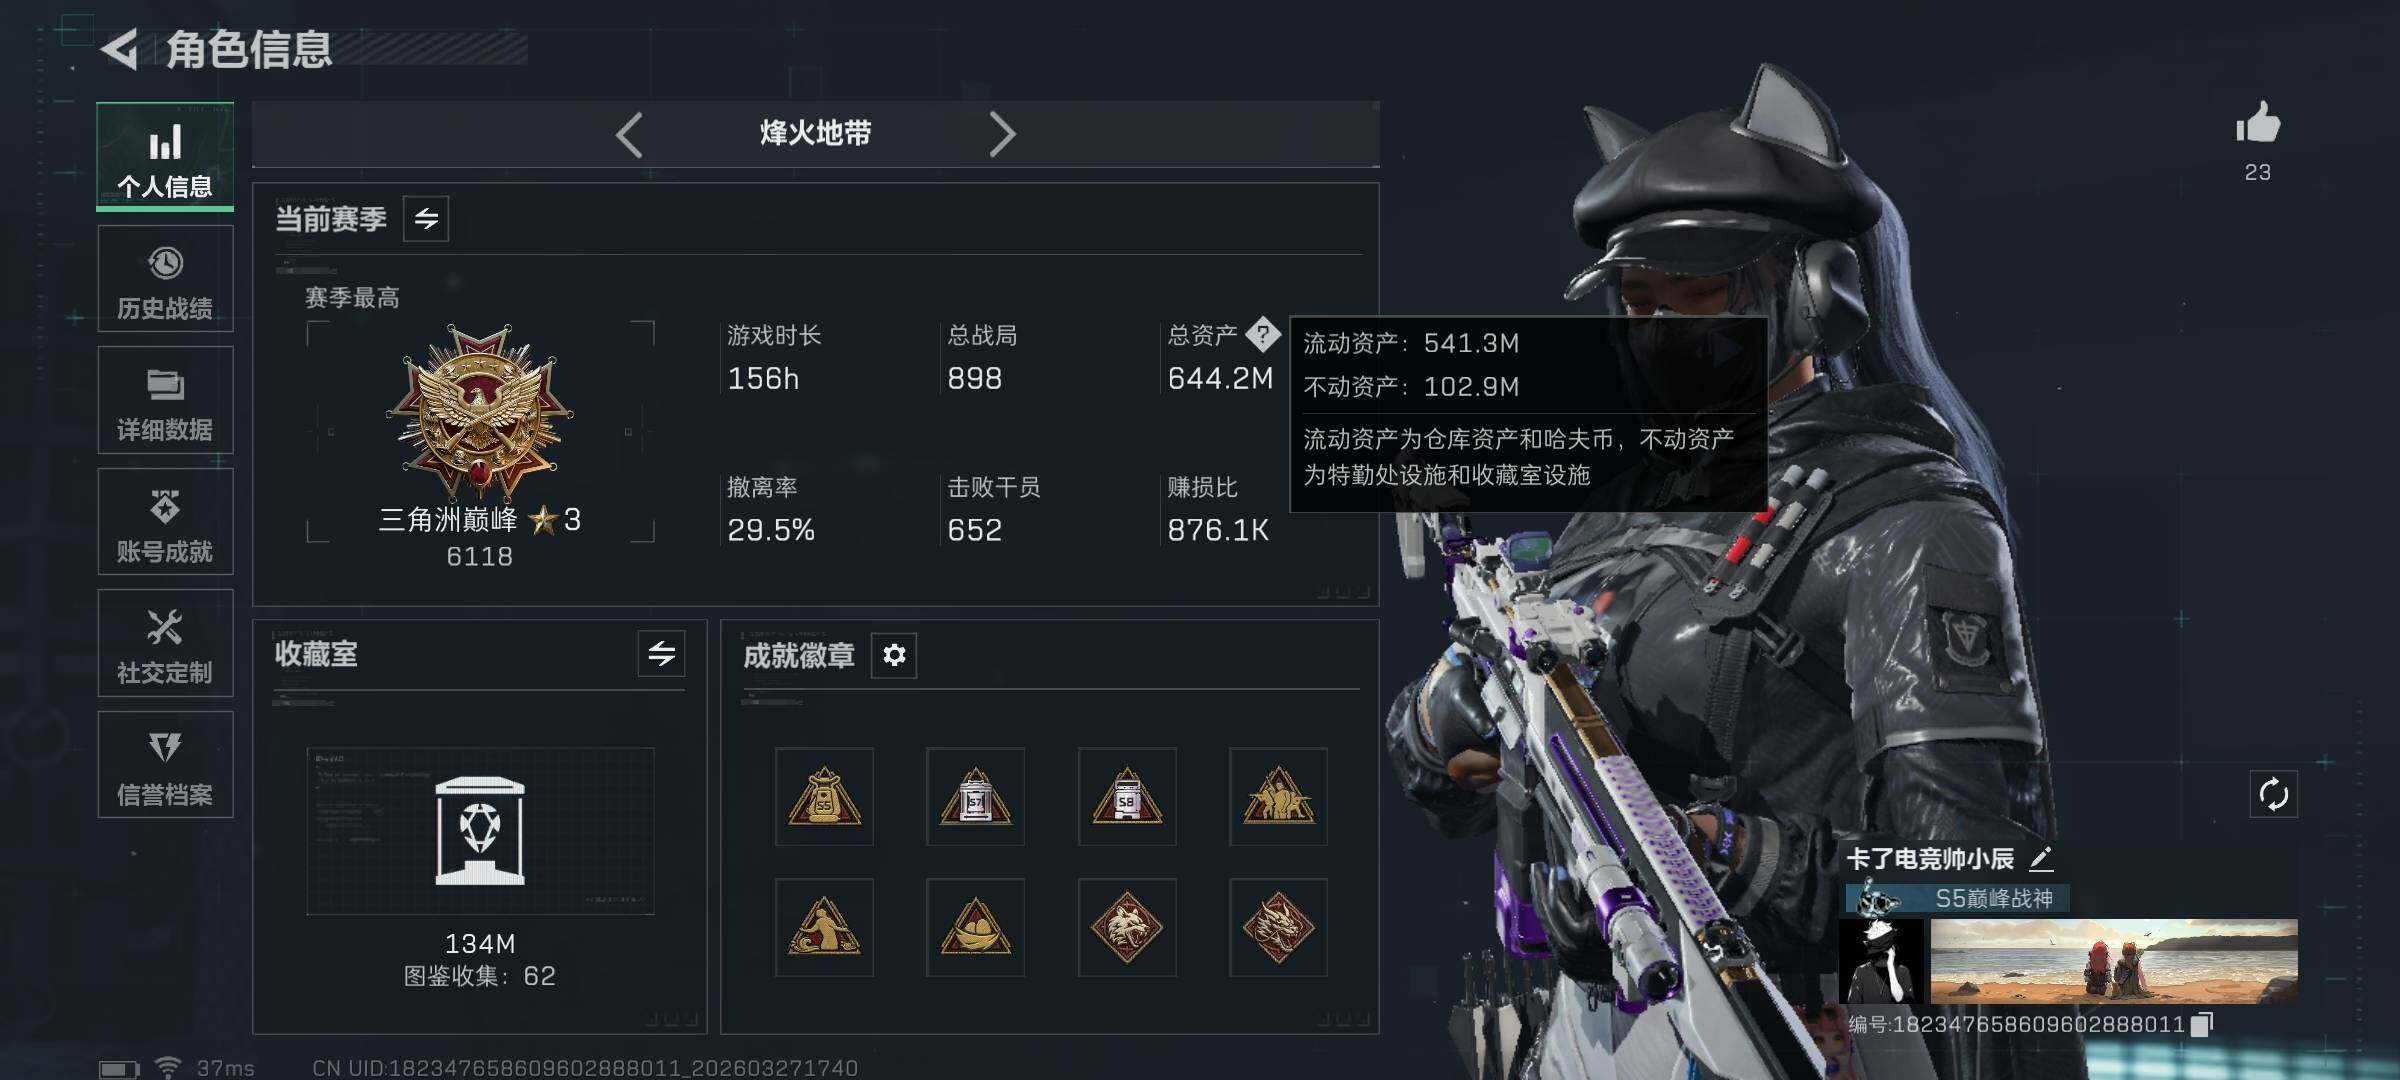Go to 社交定制 section

tap(165, 643)
